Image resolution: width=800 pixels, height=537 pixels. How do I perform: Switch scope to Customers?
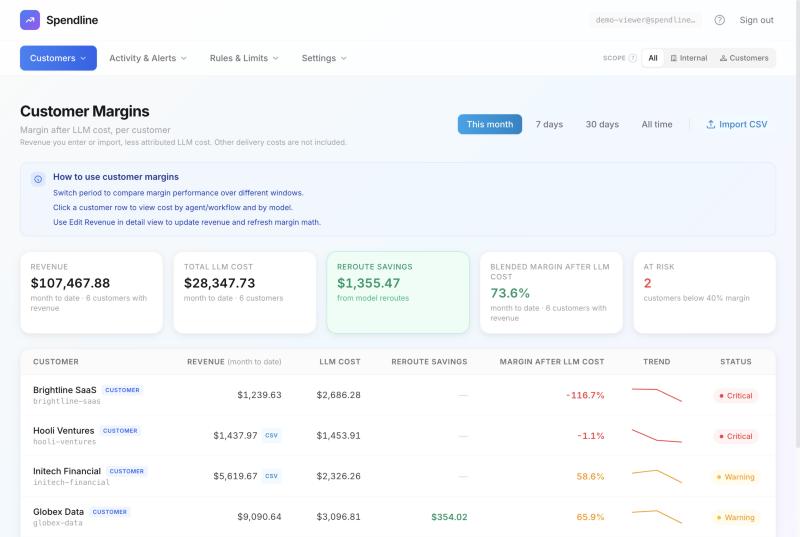click(x=744, y=58)
